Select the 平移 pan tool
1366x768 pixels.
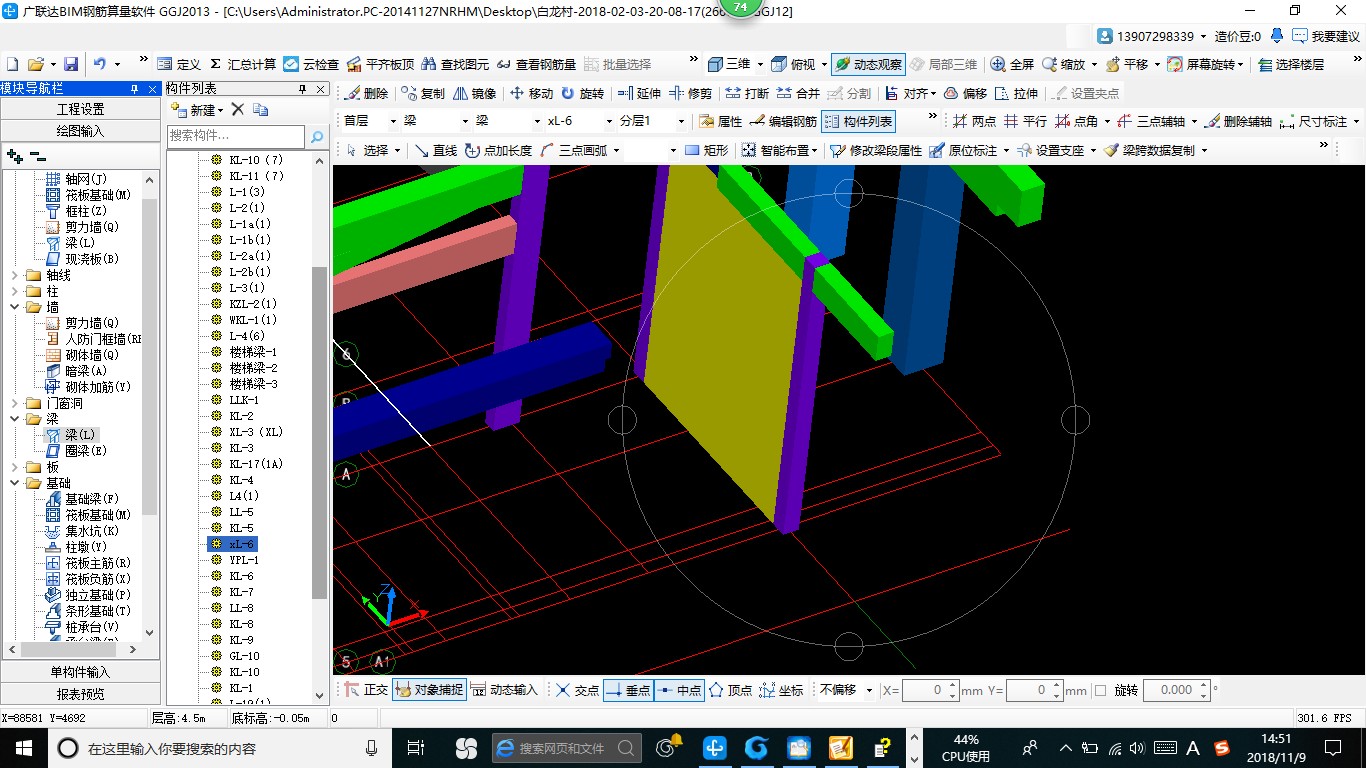(x=1127, y=64)
